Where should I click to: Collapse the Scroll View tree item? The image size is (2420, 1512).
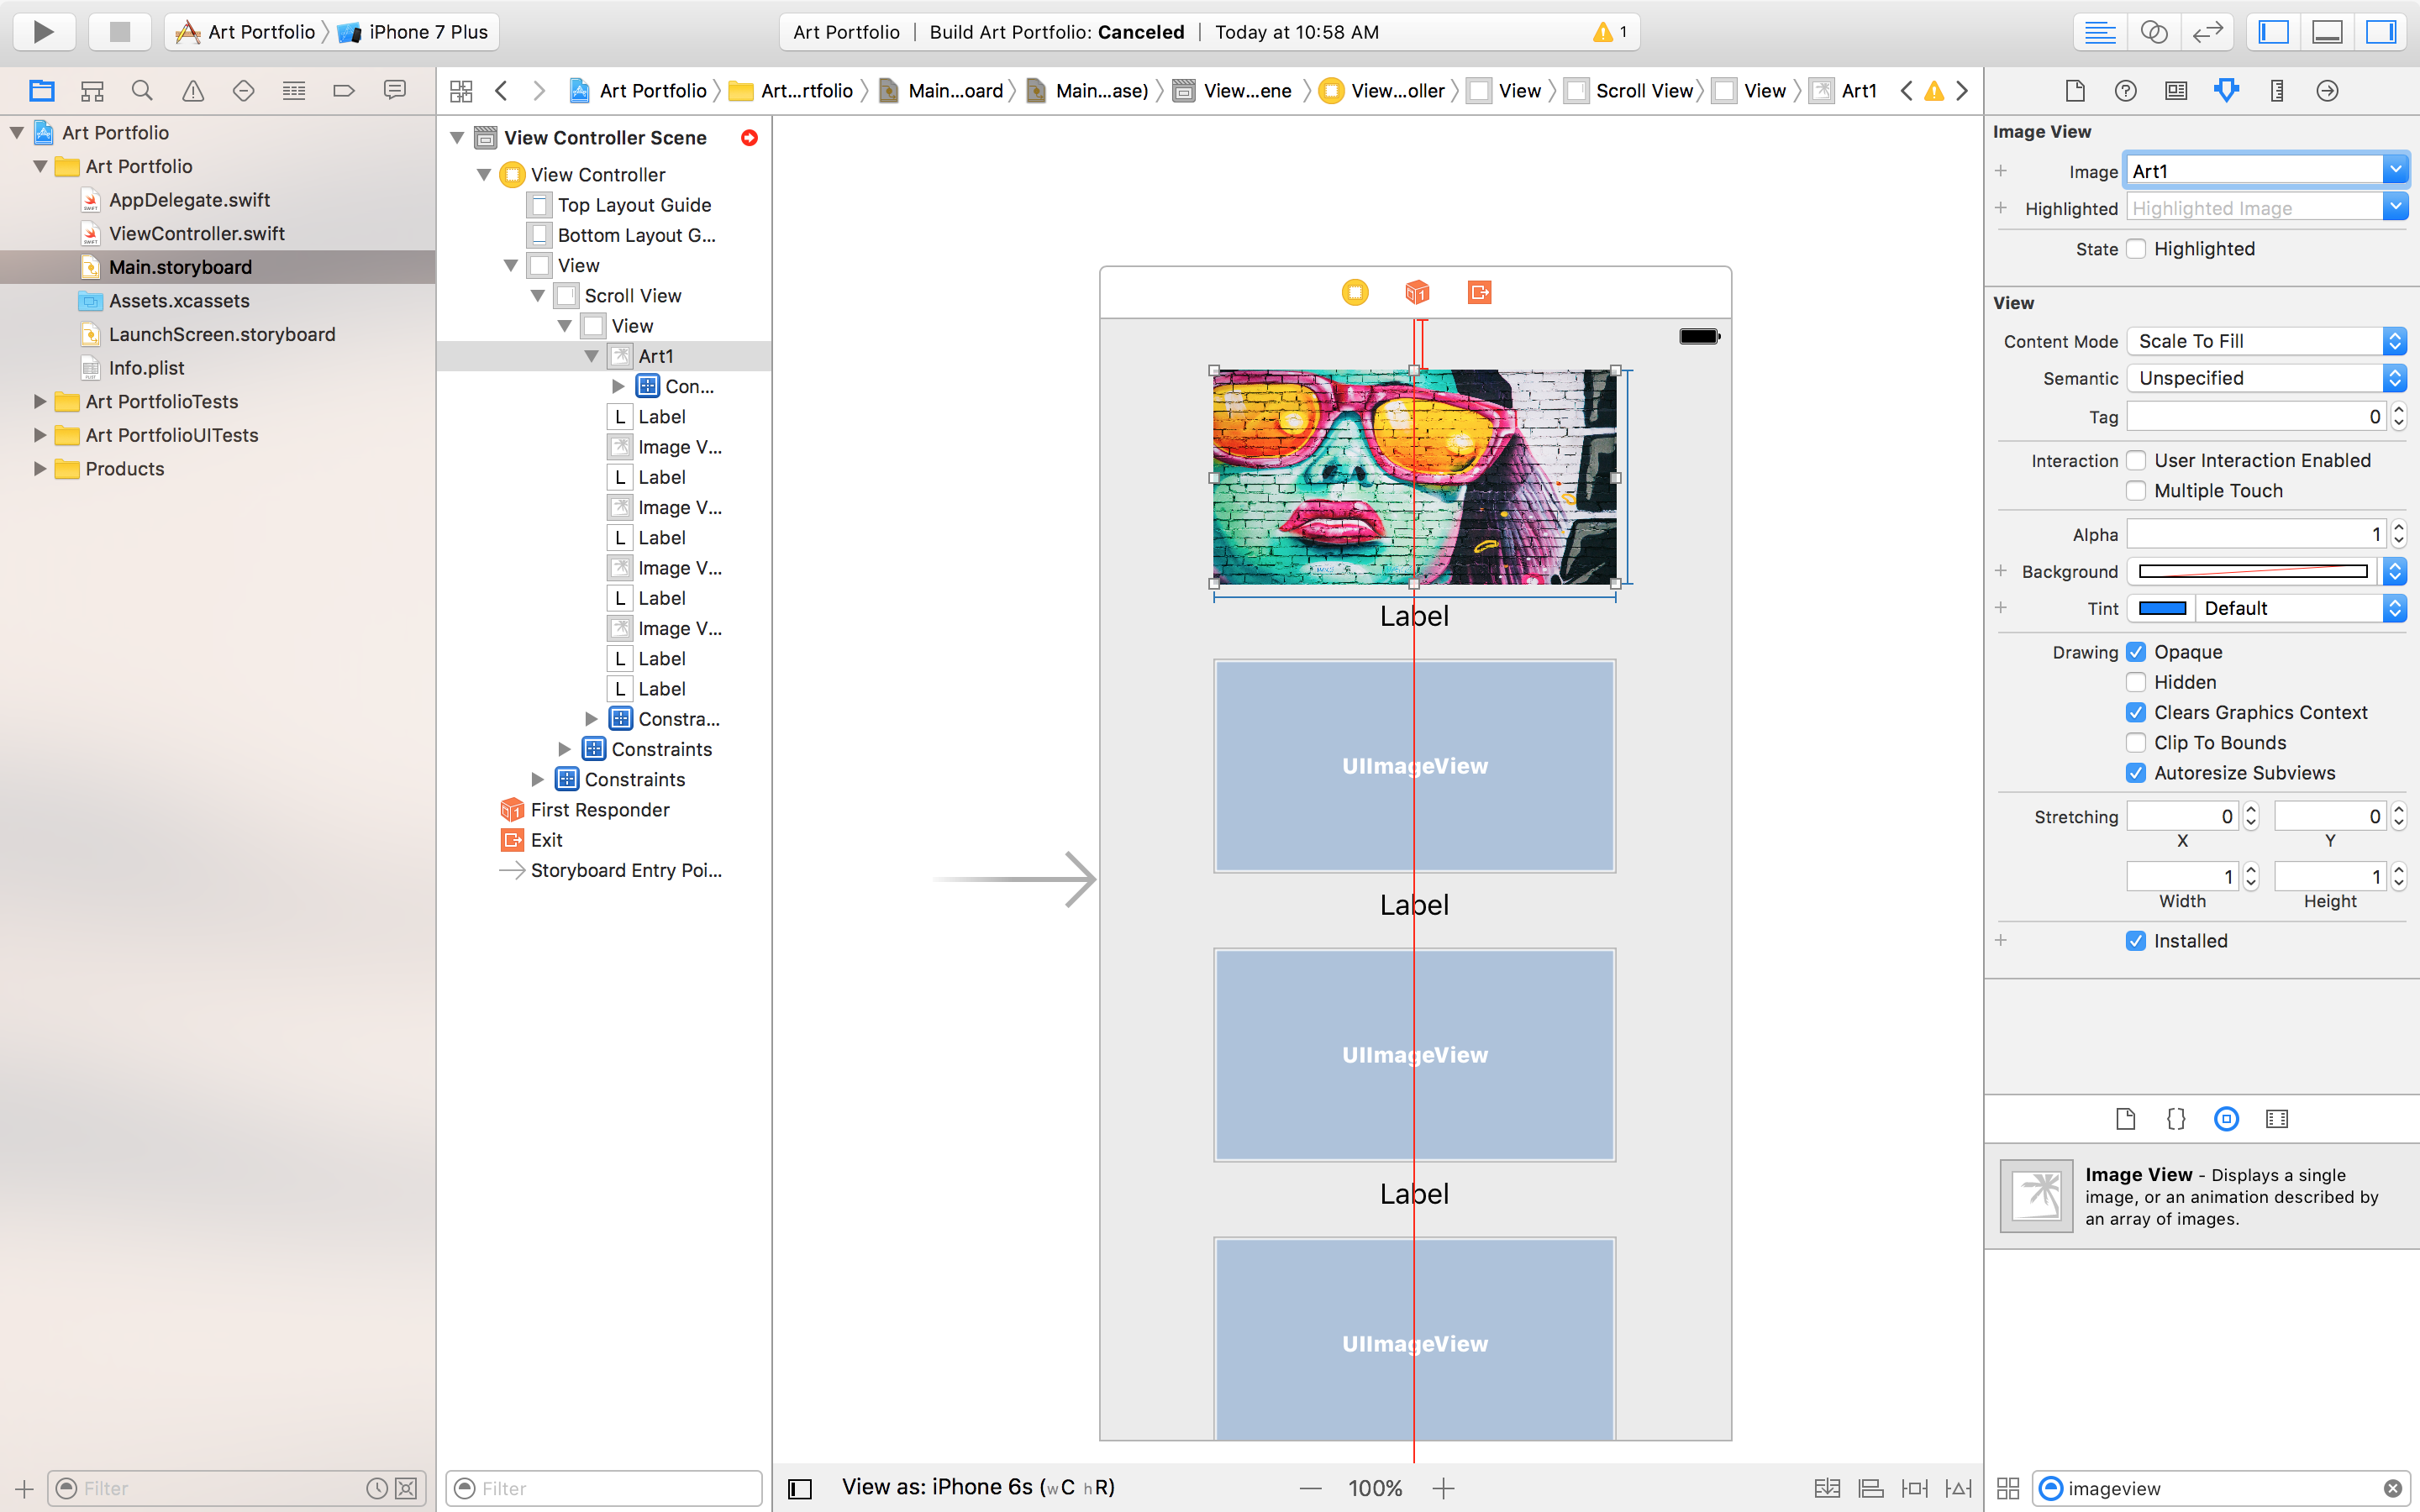tap(538, 295)
